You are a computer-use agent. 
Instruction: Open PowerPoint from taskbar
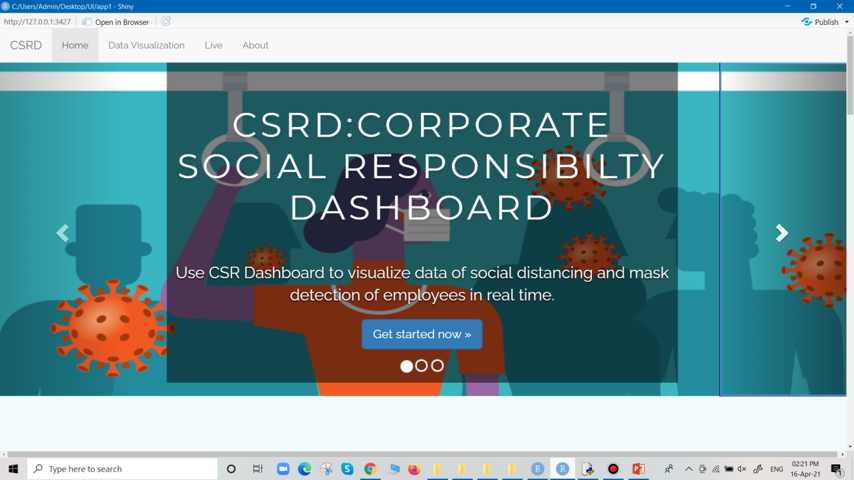[638, 469]
